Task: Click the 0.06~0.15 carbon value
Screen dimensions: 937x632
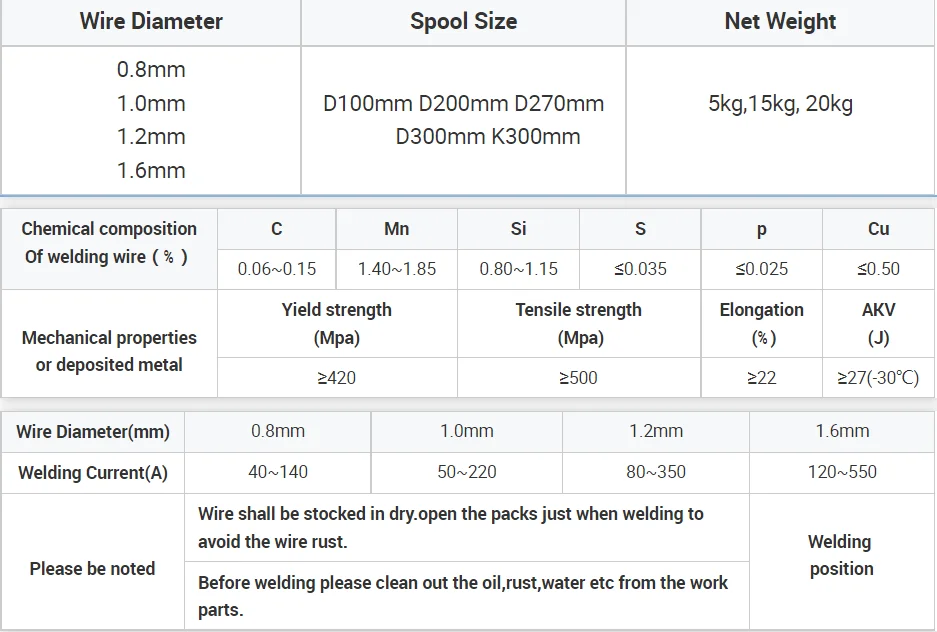Action: (277, 269)
